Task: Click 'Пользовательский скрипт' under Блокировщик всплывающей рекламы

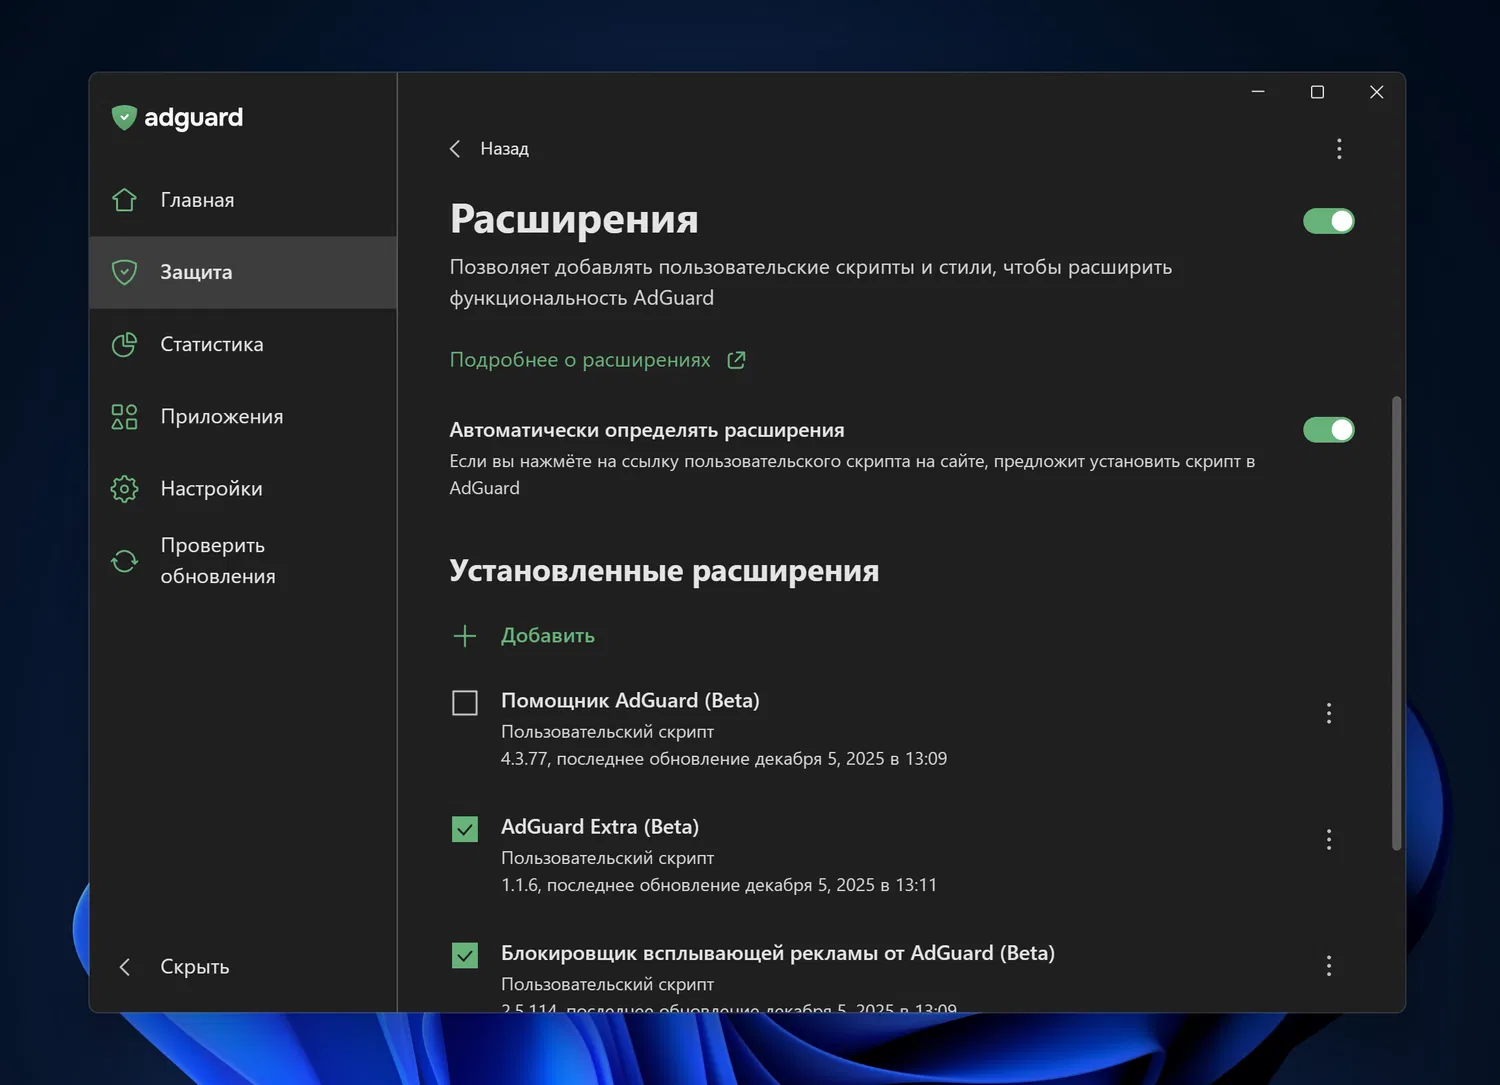Action: 607,984
